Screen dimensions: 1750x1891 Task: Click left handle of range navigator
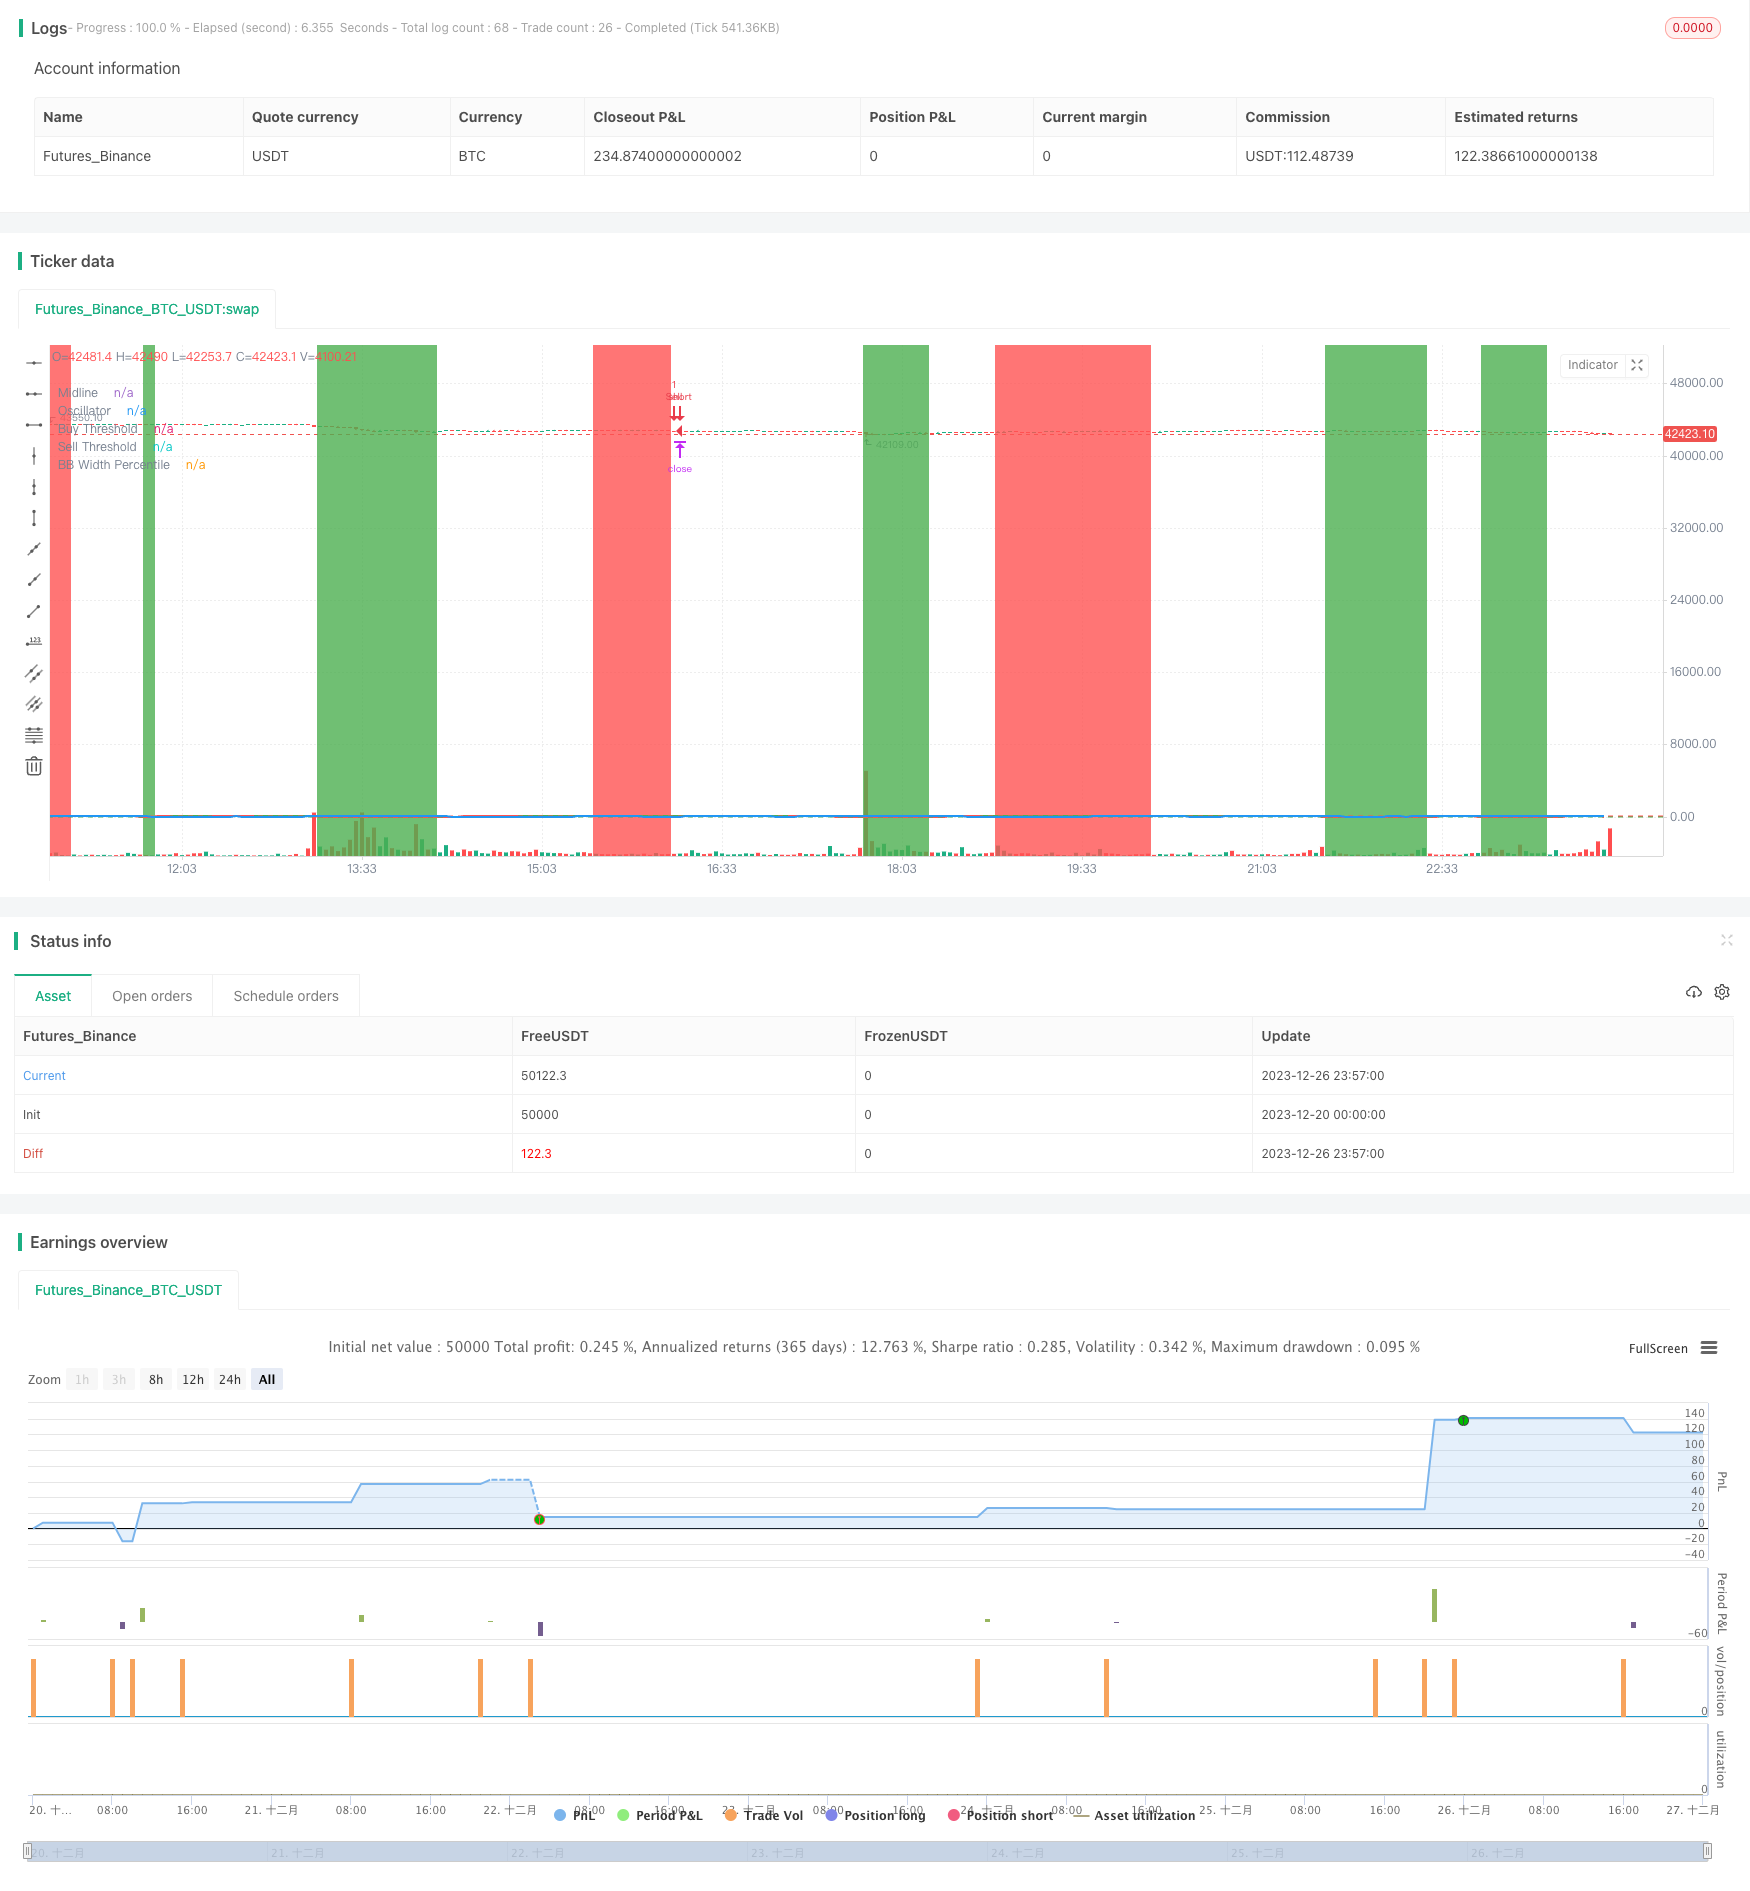point(27,1851)
